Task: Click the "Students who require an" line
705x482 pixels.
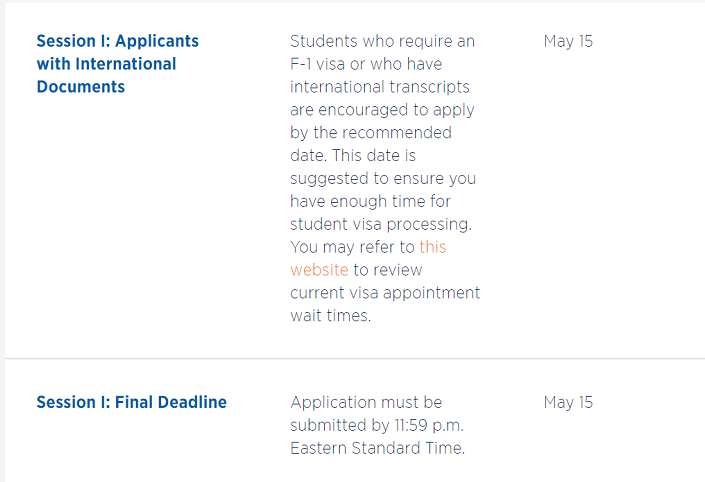Action: coord(383,41)
